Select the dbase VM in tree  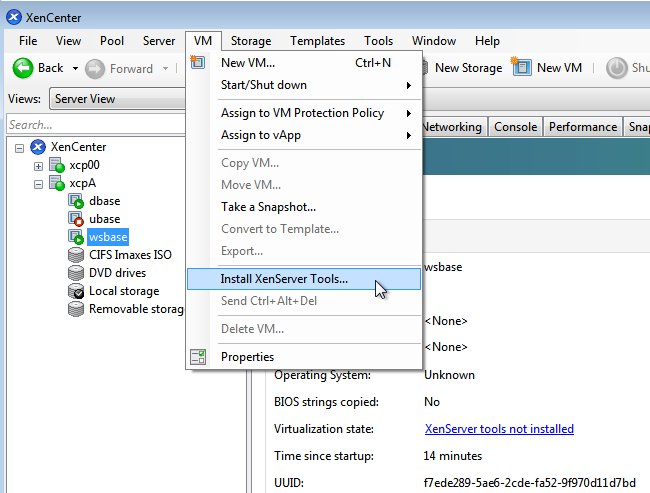(104, 201)
